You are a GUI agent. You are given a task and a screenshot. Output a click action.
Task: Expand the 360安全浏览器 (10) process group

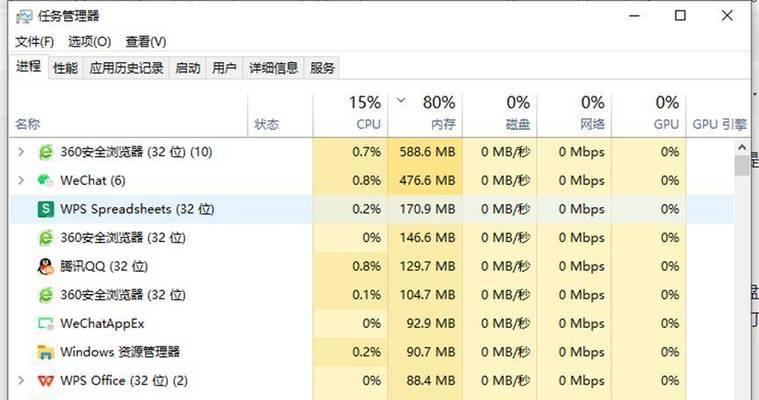point(21,152)
